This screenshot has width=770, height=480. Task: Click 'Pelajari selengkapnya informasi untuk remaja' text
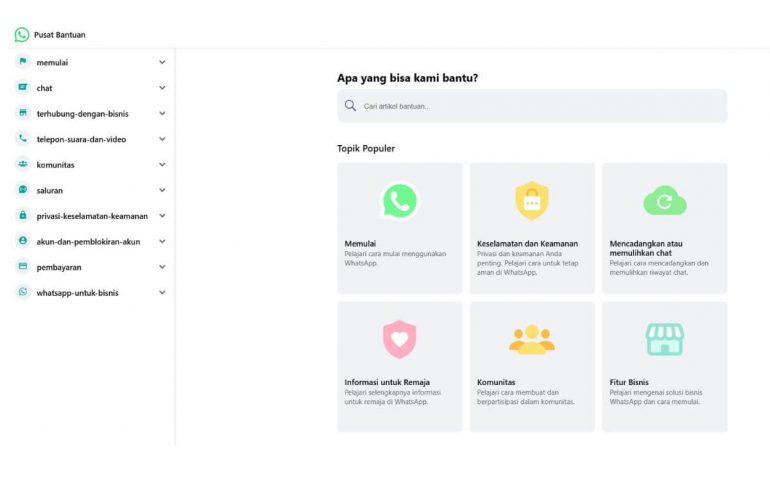click(393, 397)
